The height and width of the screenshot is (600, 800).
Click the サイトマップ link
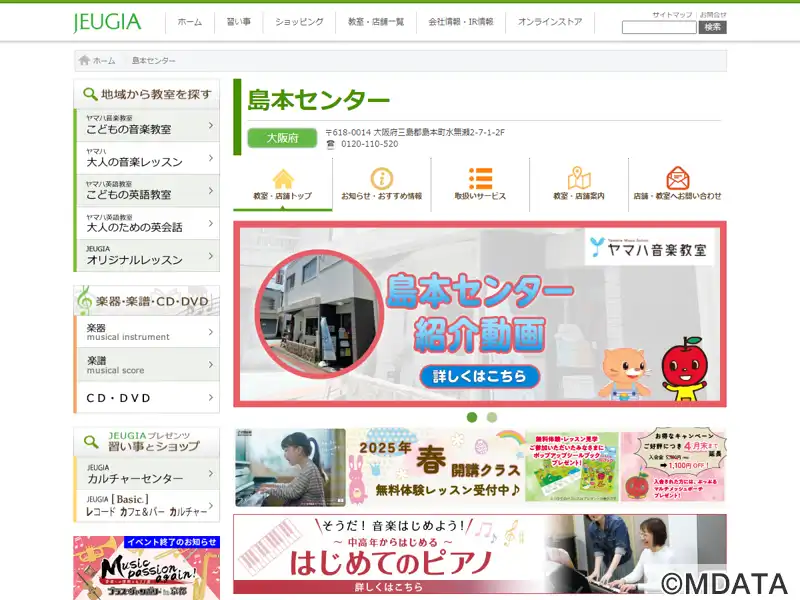[x=672, y=15]
